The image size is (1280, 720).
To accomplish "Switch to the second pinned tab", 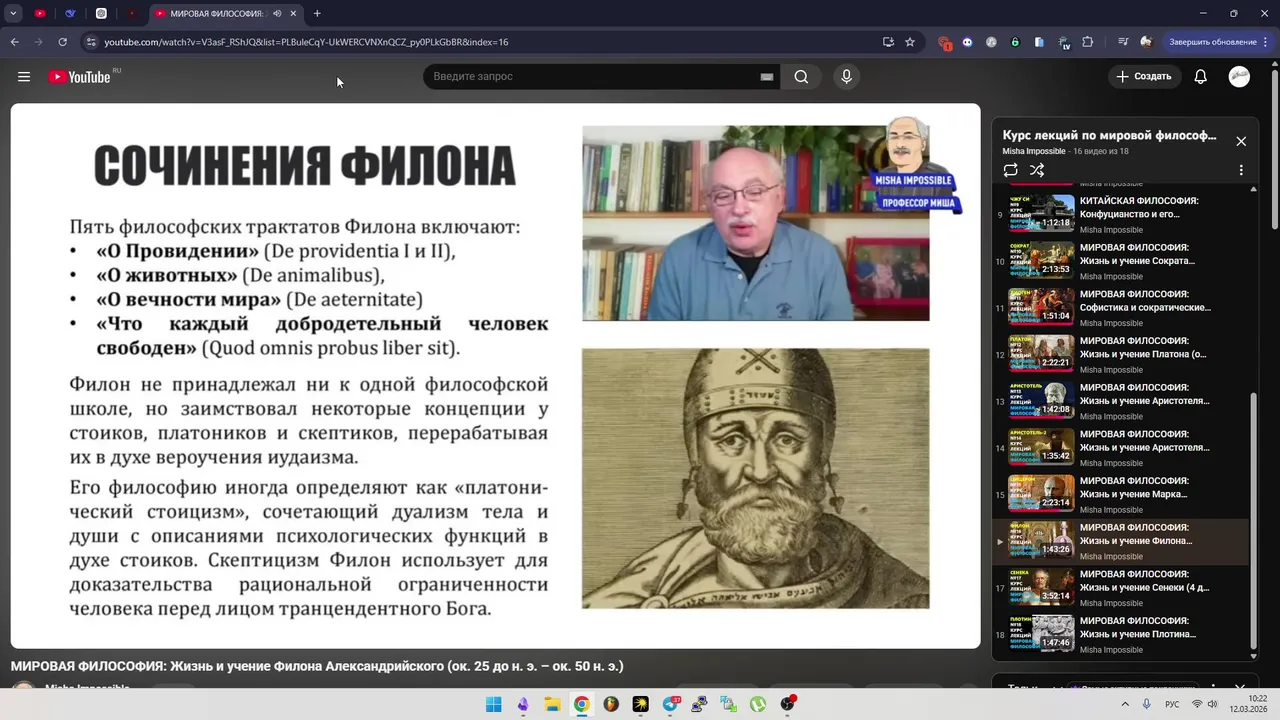I will 70,14.
